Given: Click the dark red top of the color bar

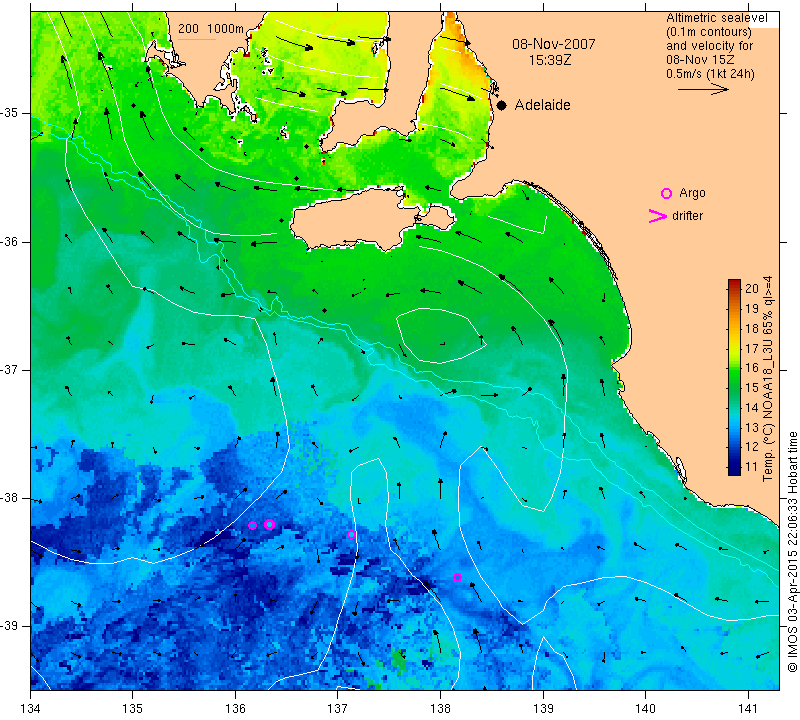Looking at the screenshot, I should coord(734,283).
